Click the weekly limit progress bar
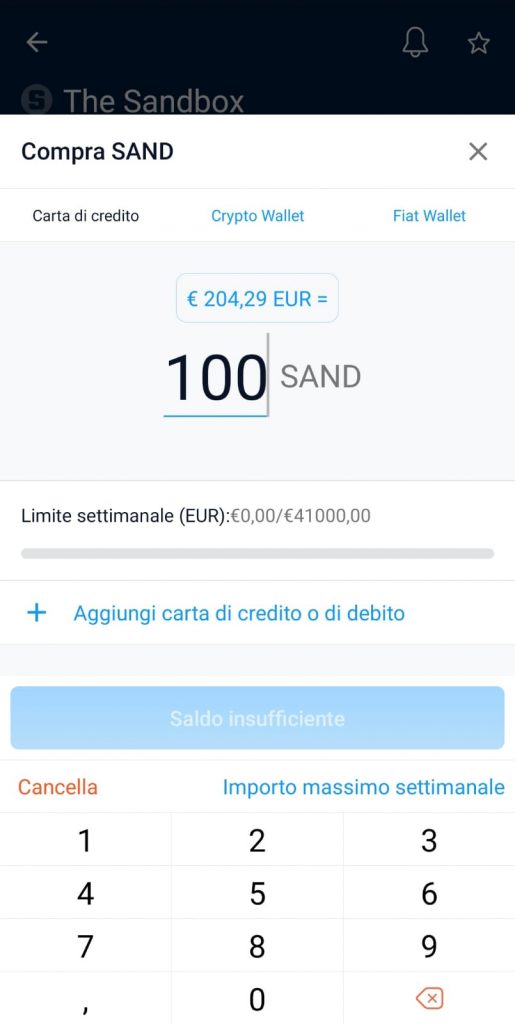 (257, 554)
